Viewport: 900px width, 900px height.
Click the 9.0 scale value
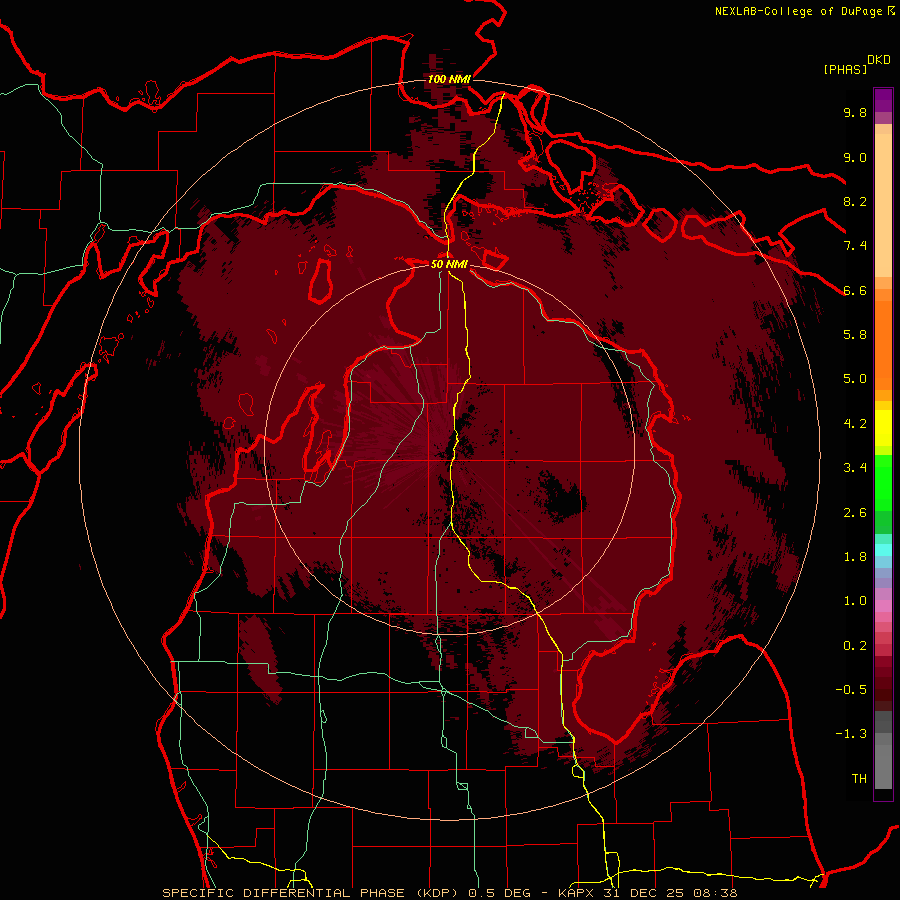pos(855,157)
